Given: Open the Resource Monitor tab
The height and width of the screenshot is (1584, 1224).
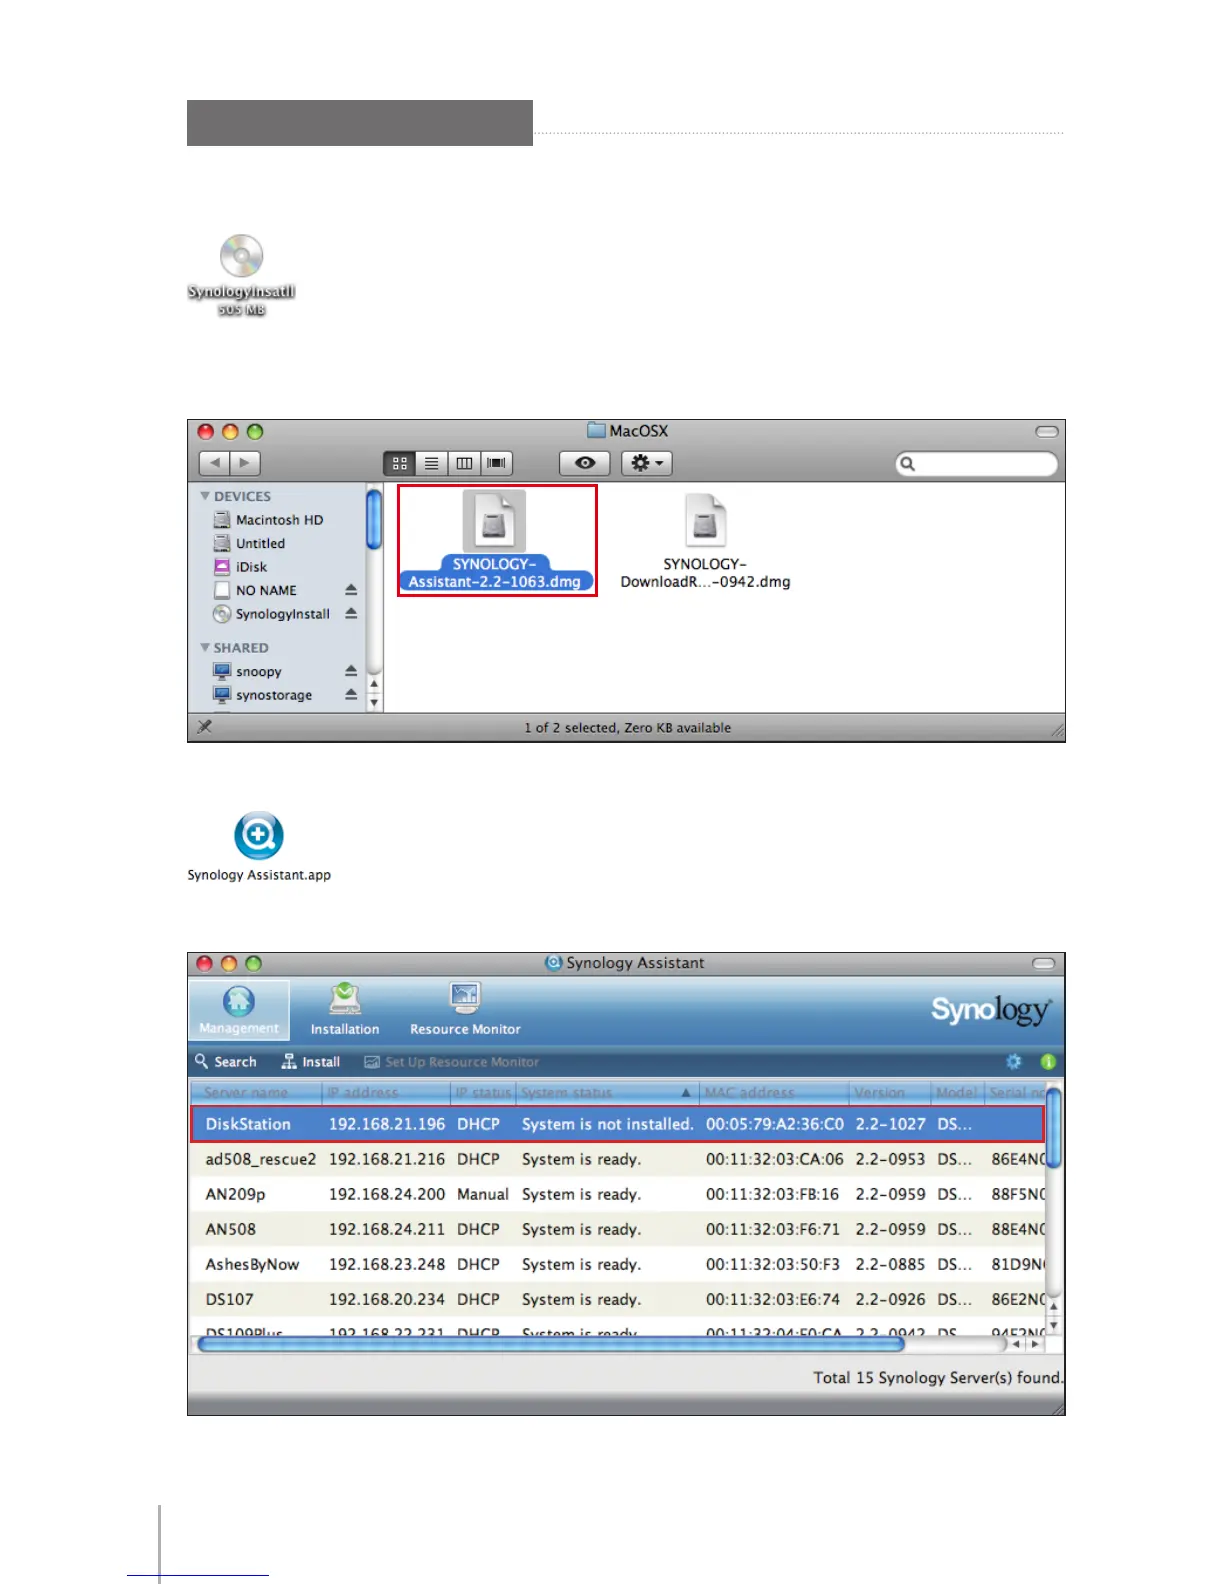Looking at the screenshot, I should click(x=465, y=1010).
